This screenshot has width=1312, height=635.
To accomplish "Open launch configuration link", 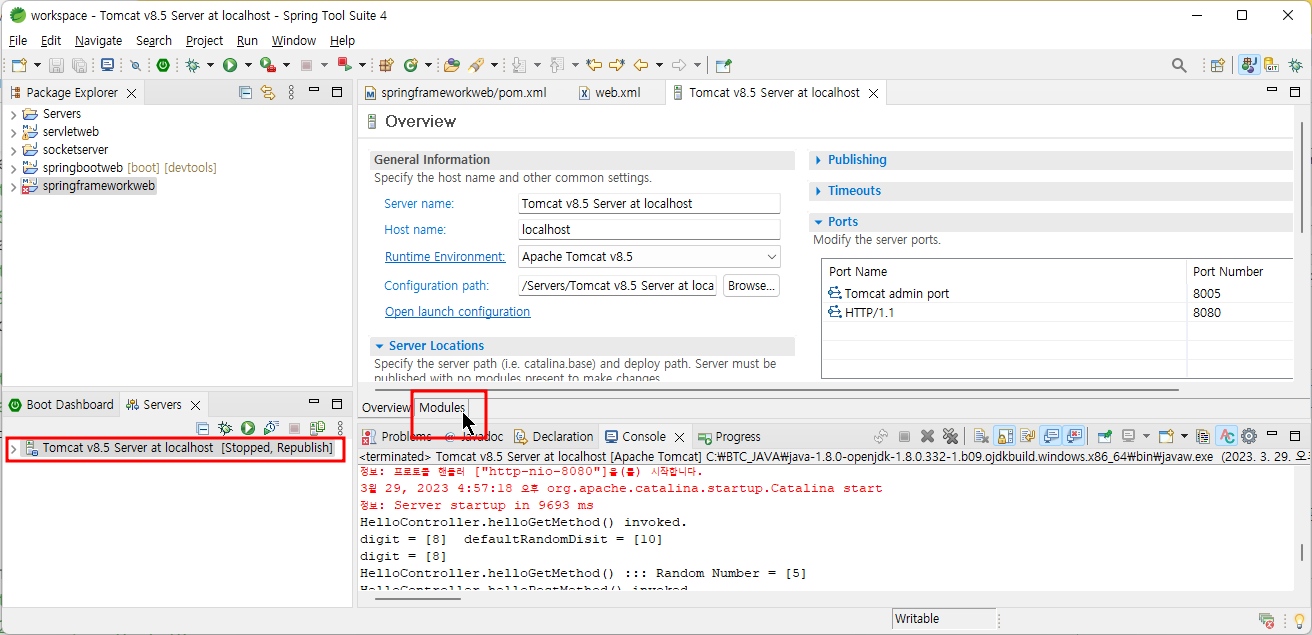I will [458, 312].
